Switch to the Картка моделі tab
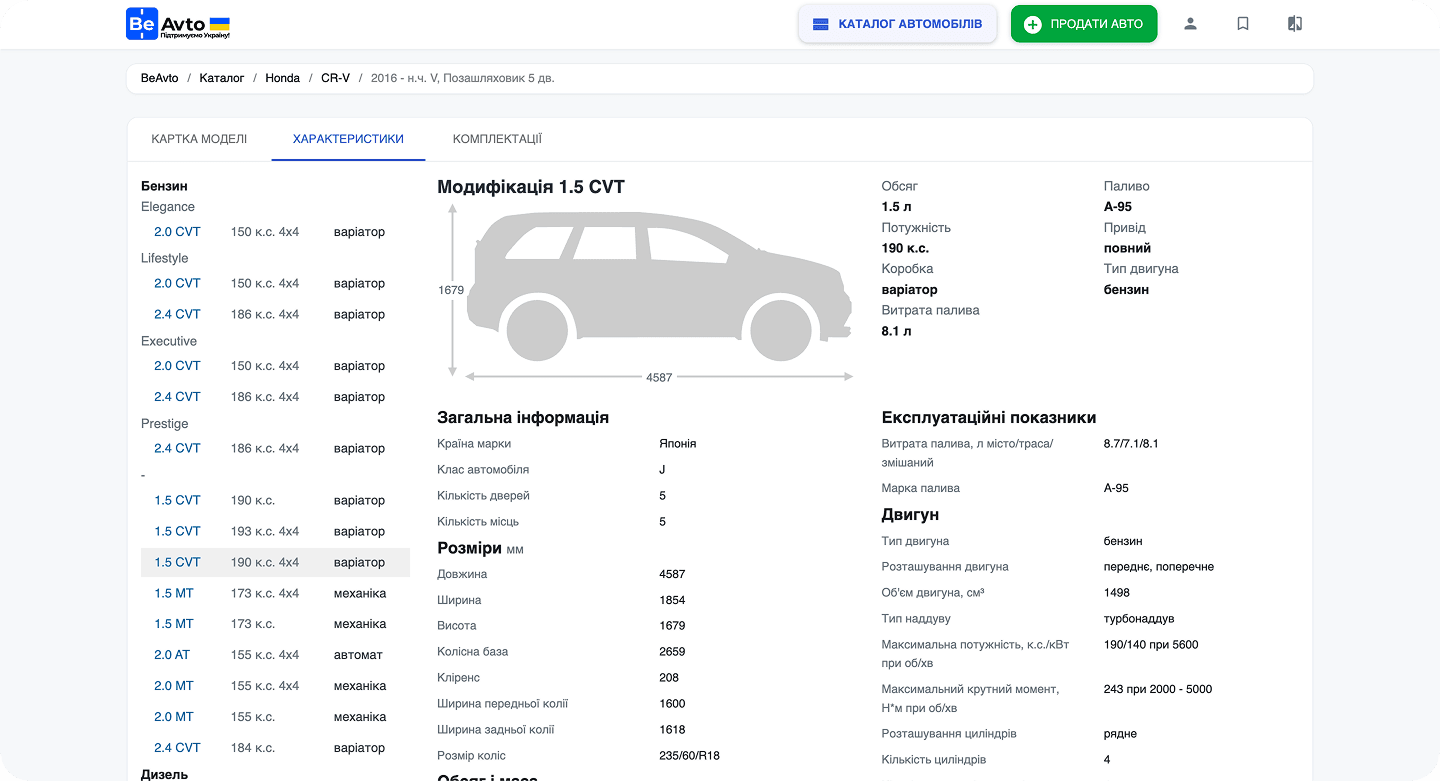 [x=199, y=139]
